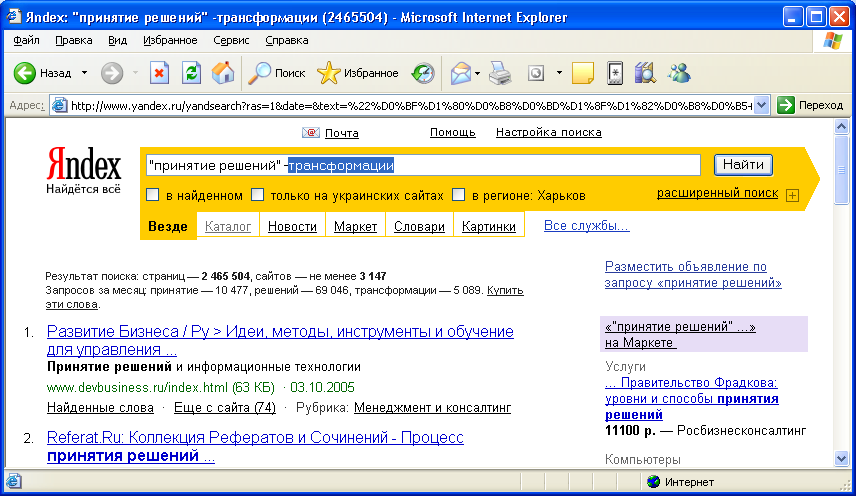Click the Forward green arrow button
The height and width of the screenshot is (496, 856).
[112, 73]
